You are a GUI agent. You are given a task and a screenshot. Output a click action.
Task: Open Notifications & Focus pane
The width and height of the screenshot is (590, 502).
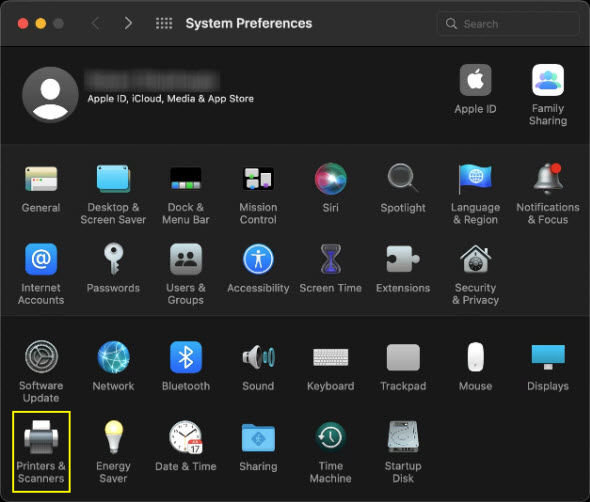(x=548, y=194)
